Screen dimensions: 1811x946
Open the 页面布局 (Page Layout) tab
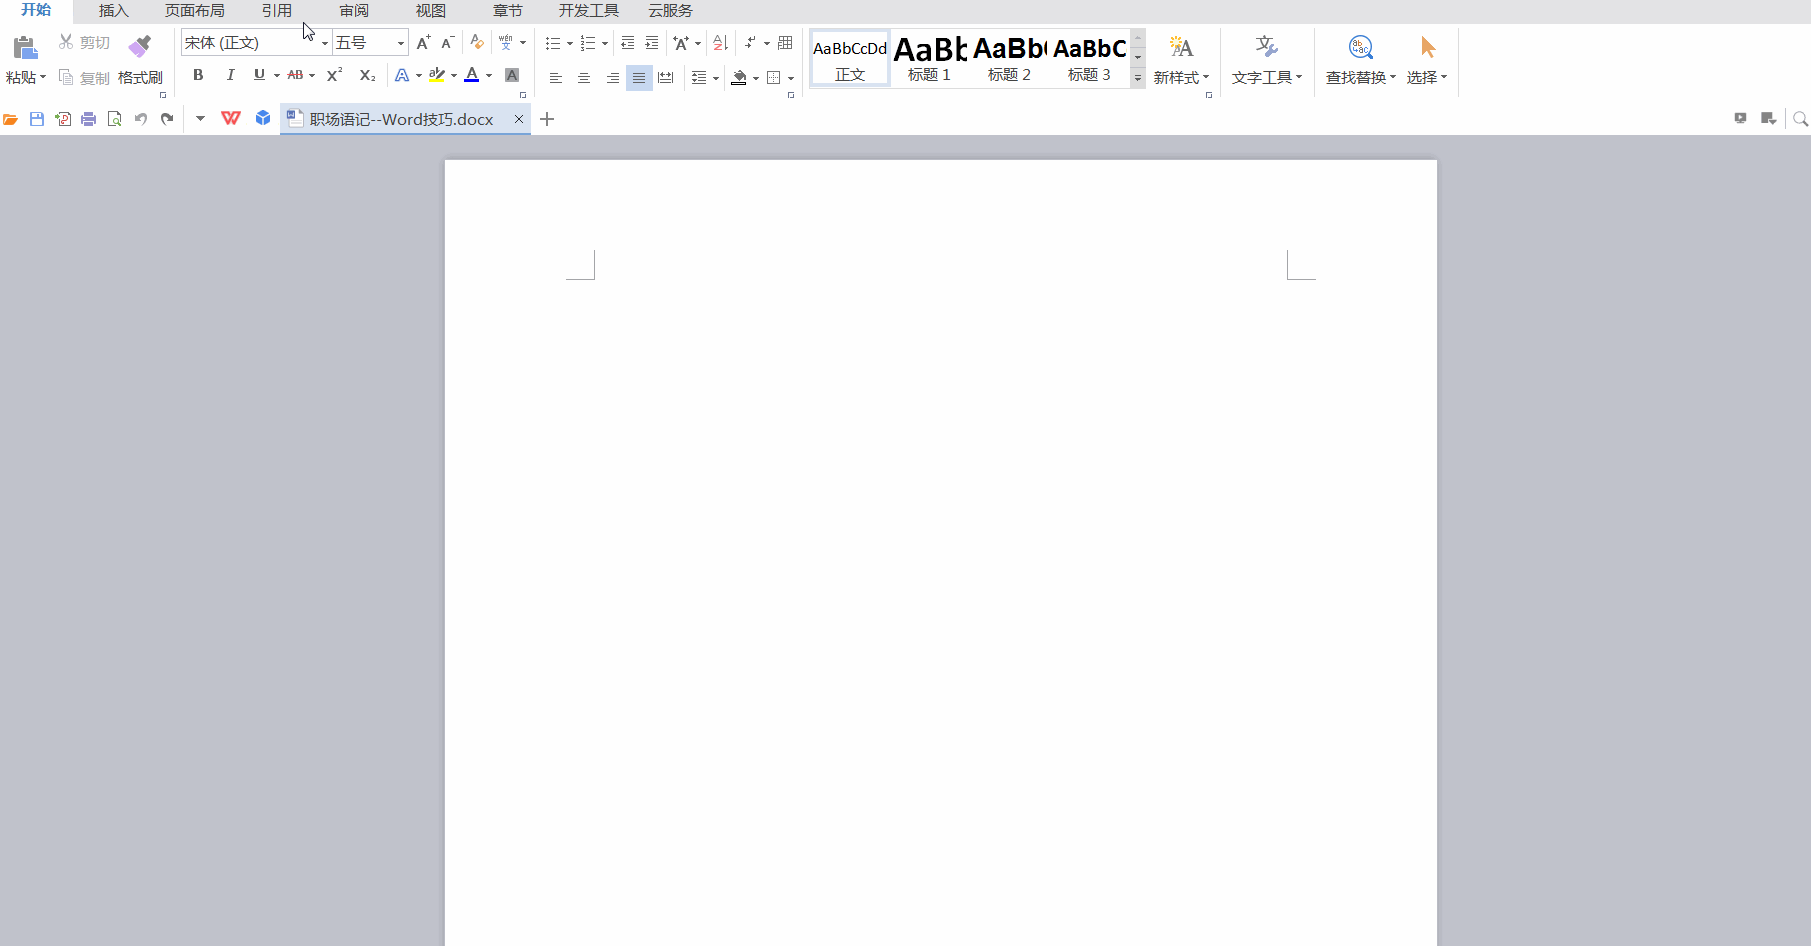click(x=195, y=11)
